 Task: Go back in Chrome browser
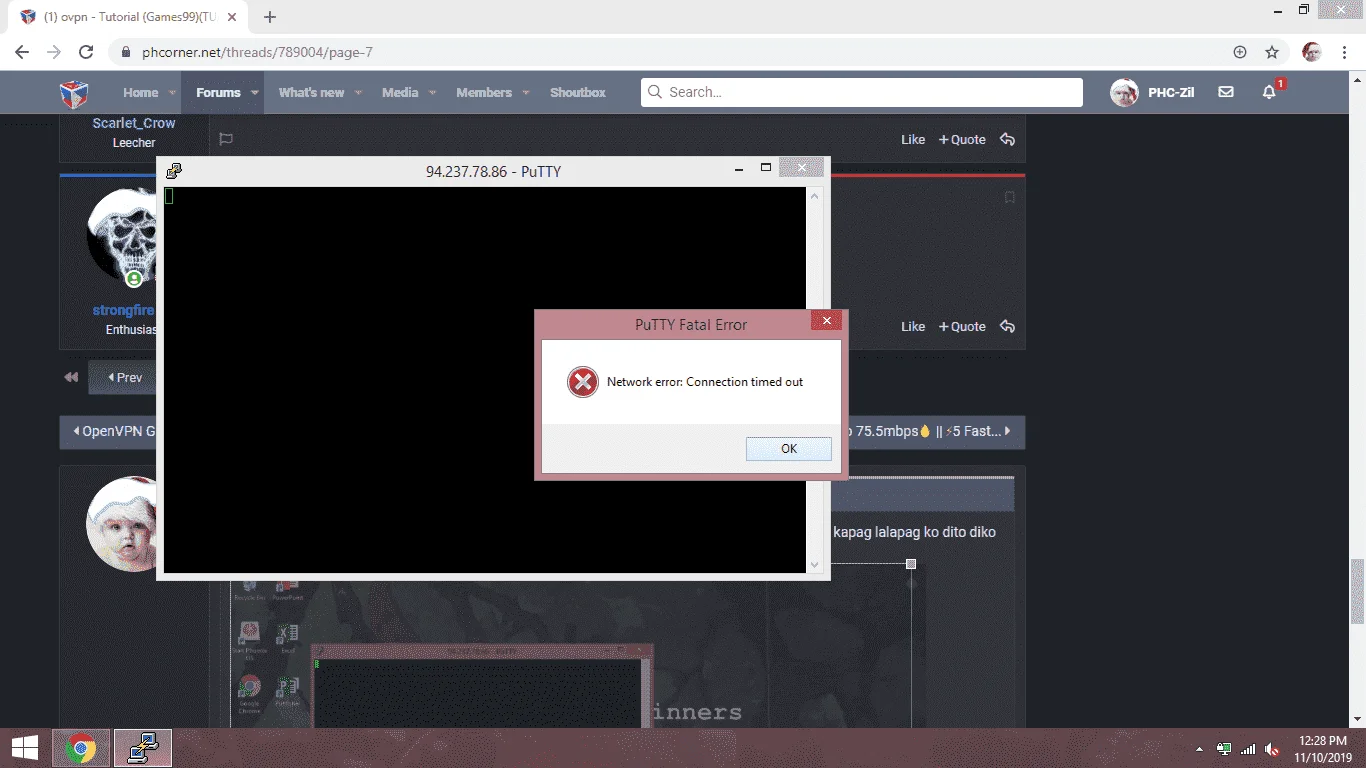[x=22, y=52]
